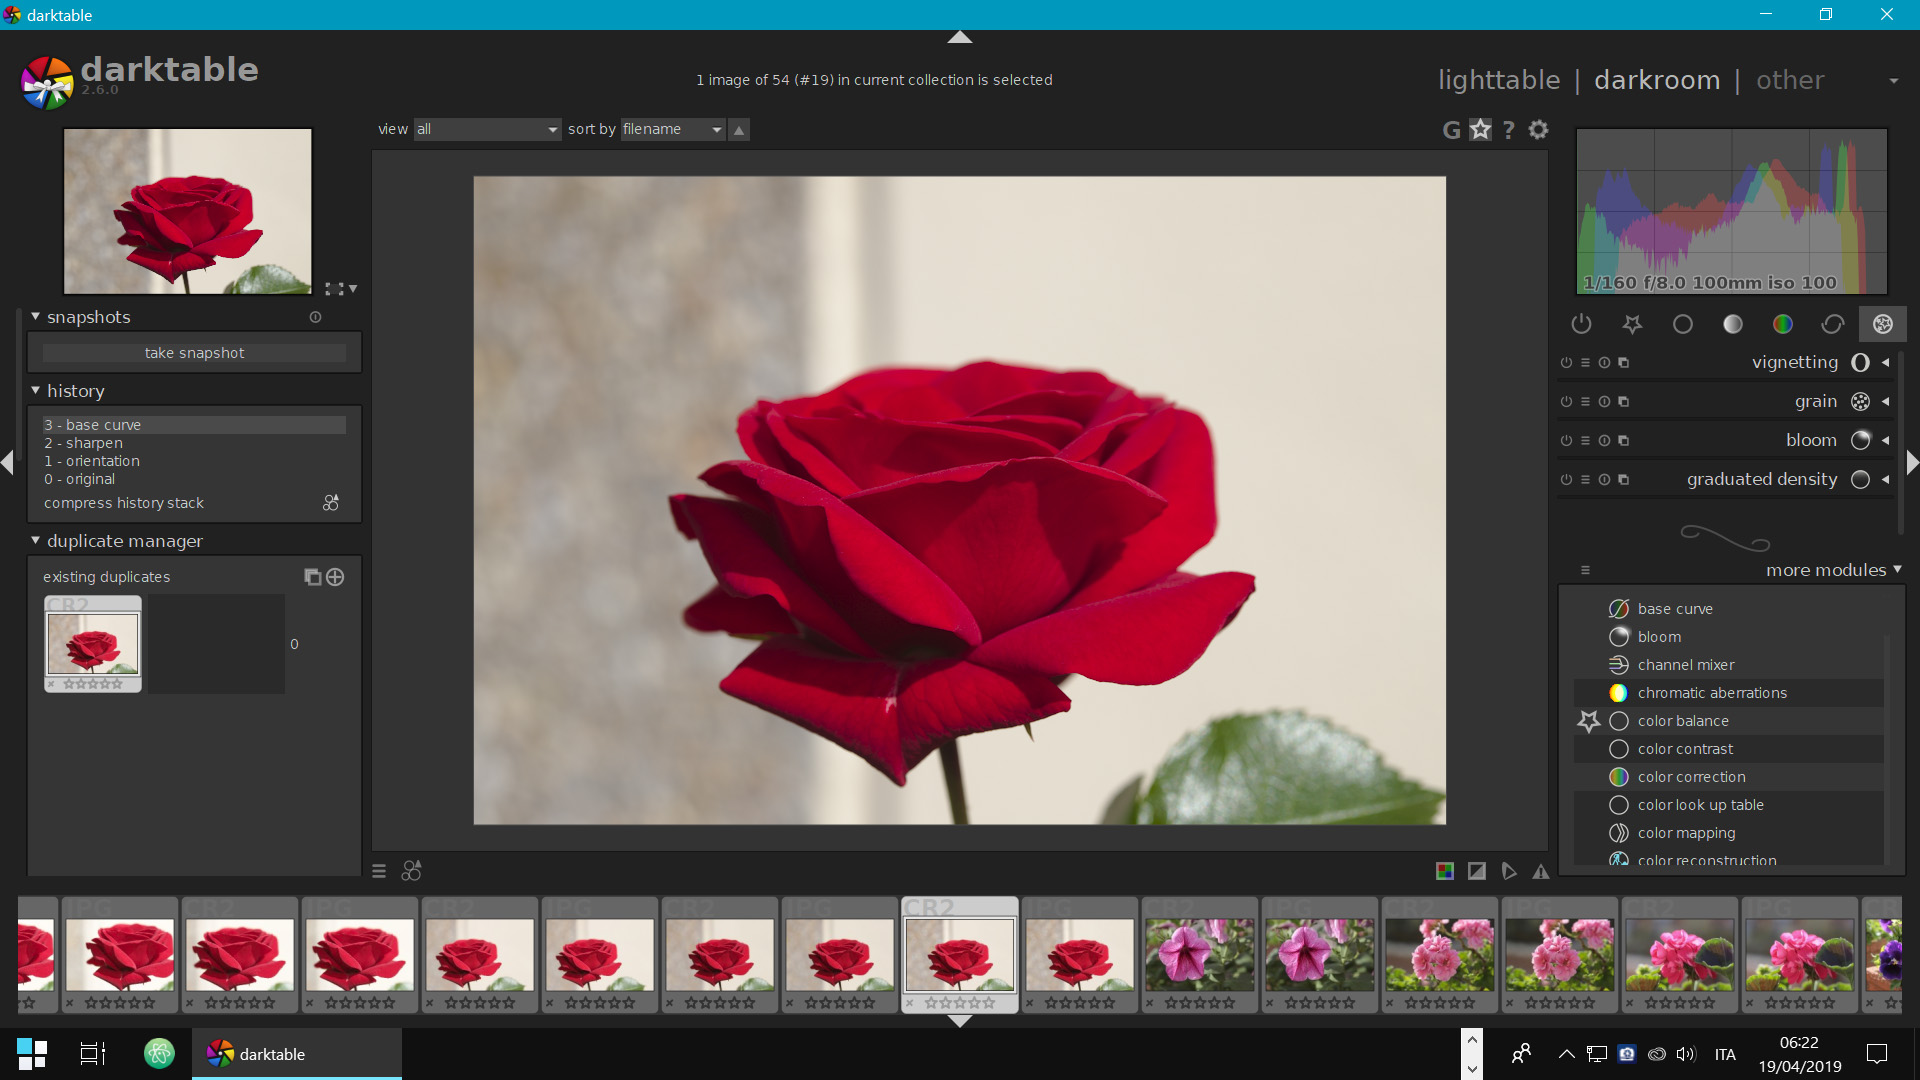Select color look up table module
Screen dimensions: 1920x1080
(x=1728, y=805)
